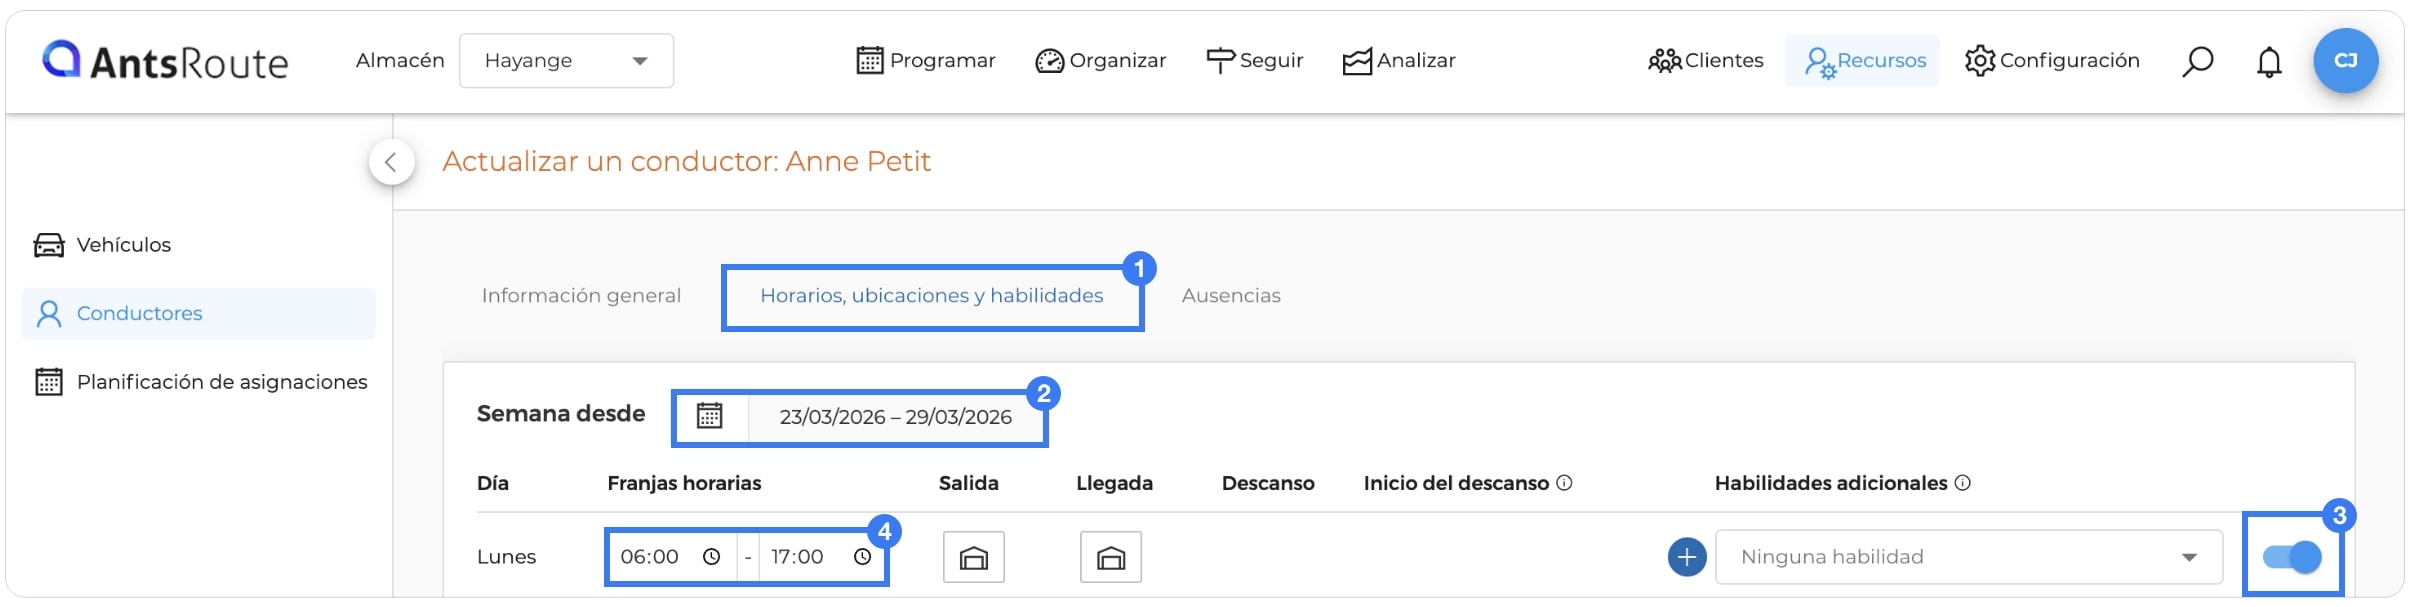The image size is (2410, 607).
Task: Click the calendar icon next to Semana desde
Action: 709,416
